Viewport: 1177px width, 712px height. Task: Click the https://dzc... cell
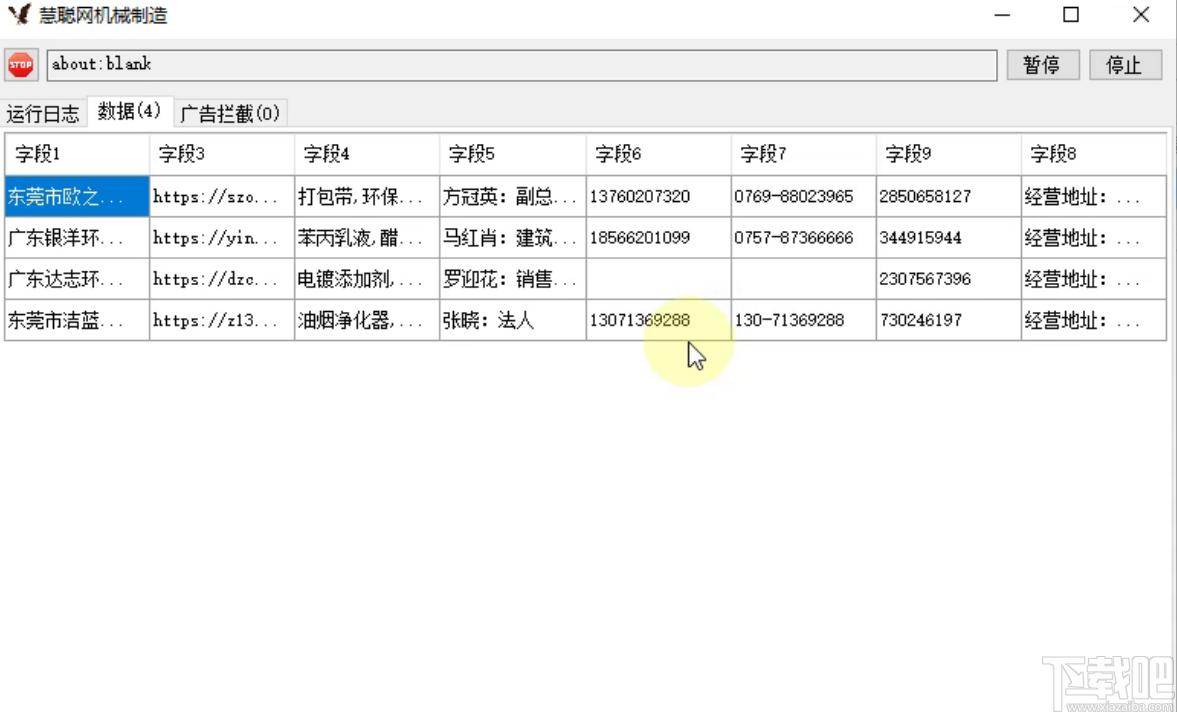222,279
